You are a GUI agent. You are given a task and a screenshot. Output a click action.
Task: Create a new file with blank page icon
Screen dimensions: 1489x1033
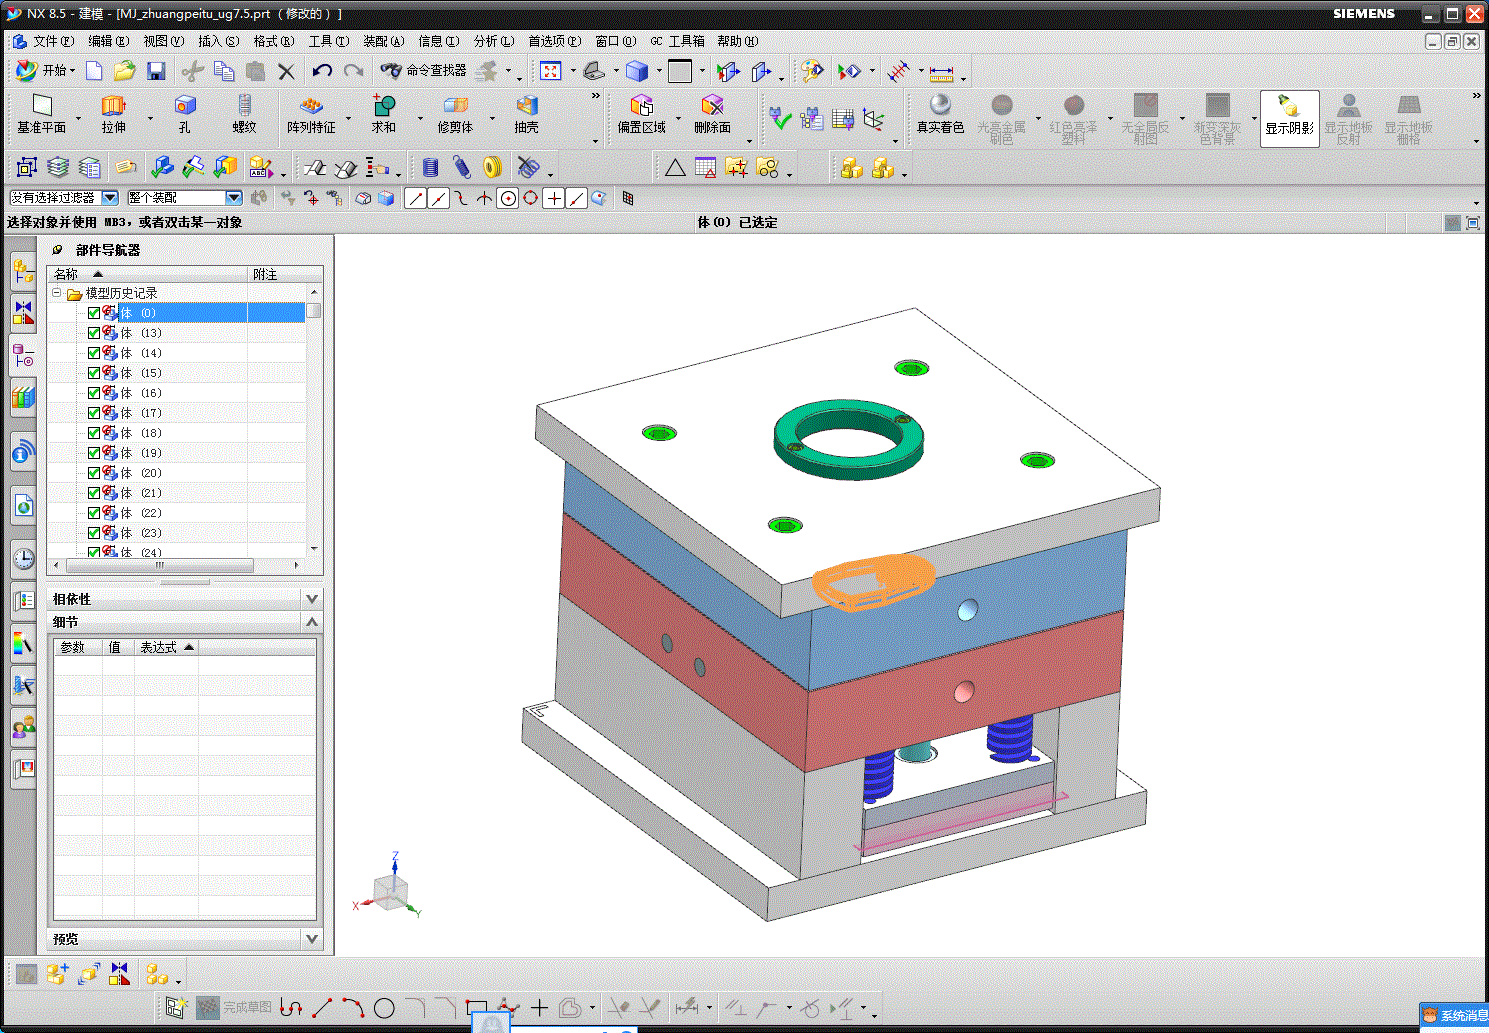pos(94,71)
